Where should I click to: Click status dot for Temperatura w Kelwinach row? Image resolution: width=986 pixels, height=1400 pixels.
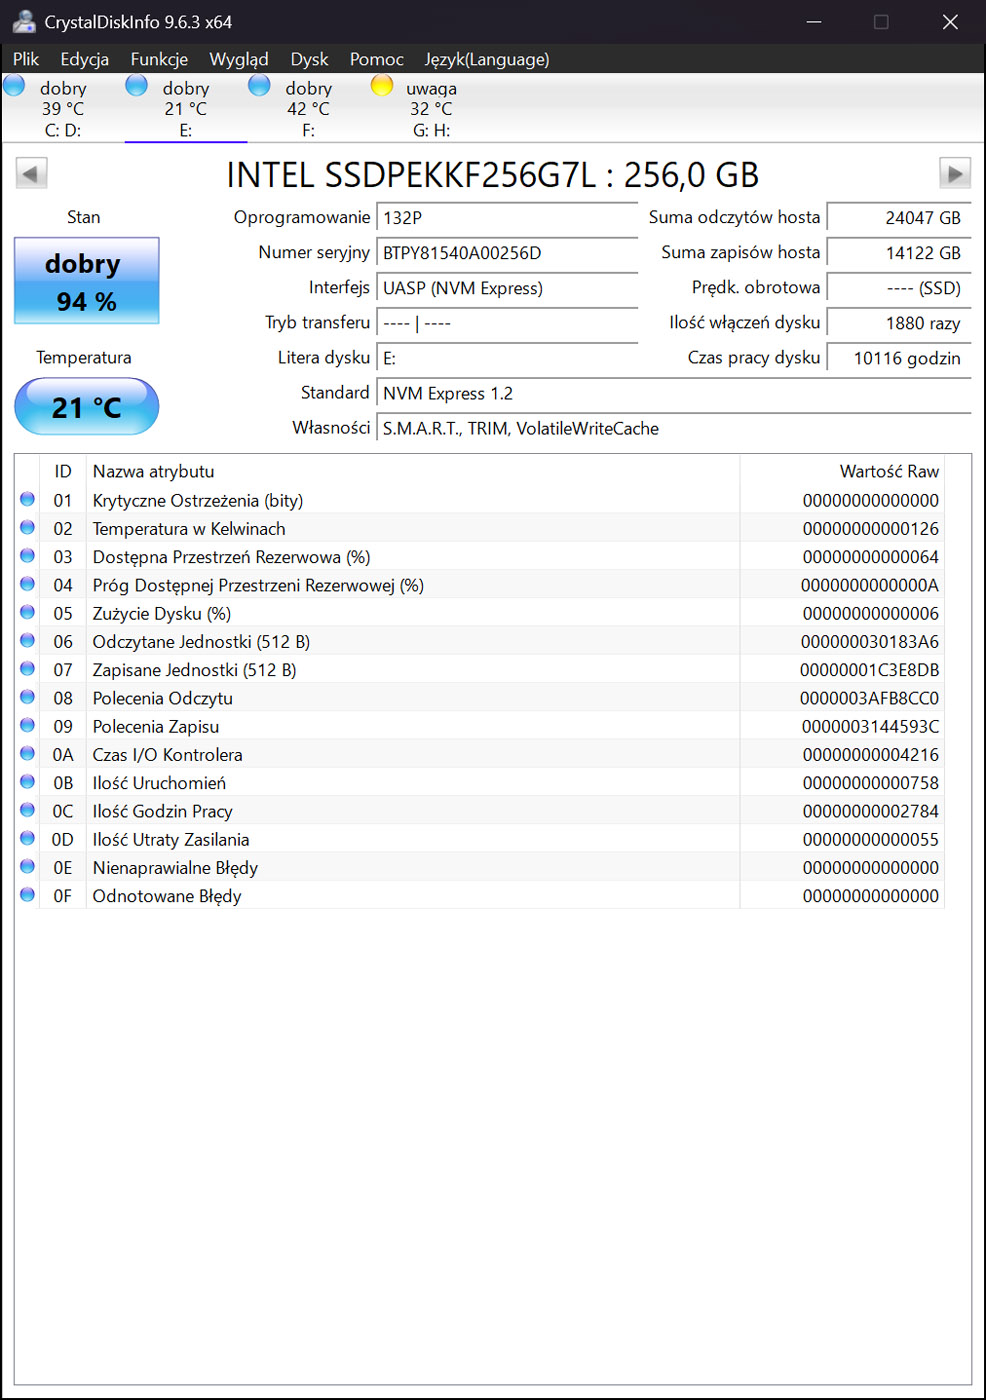(x=27, y=527)
